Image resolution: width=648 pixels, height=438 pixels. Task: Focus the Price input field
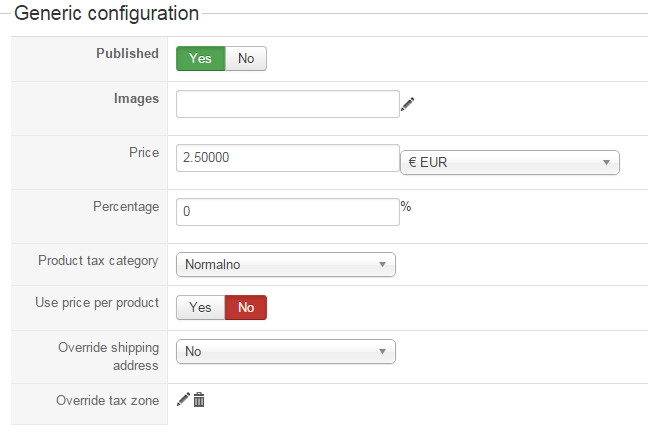tap(288, 158)
